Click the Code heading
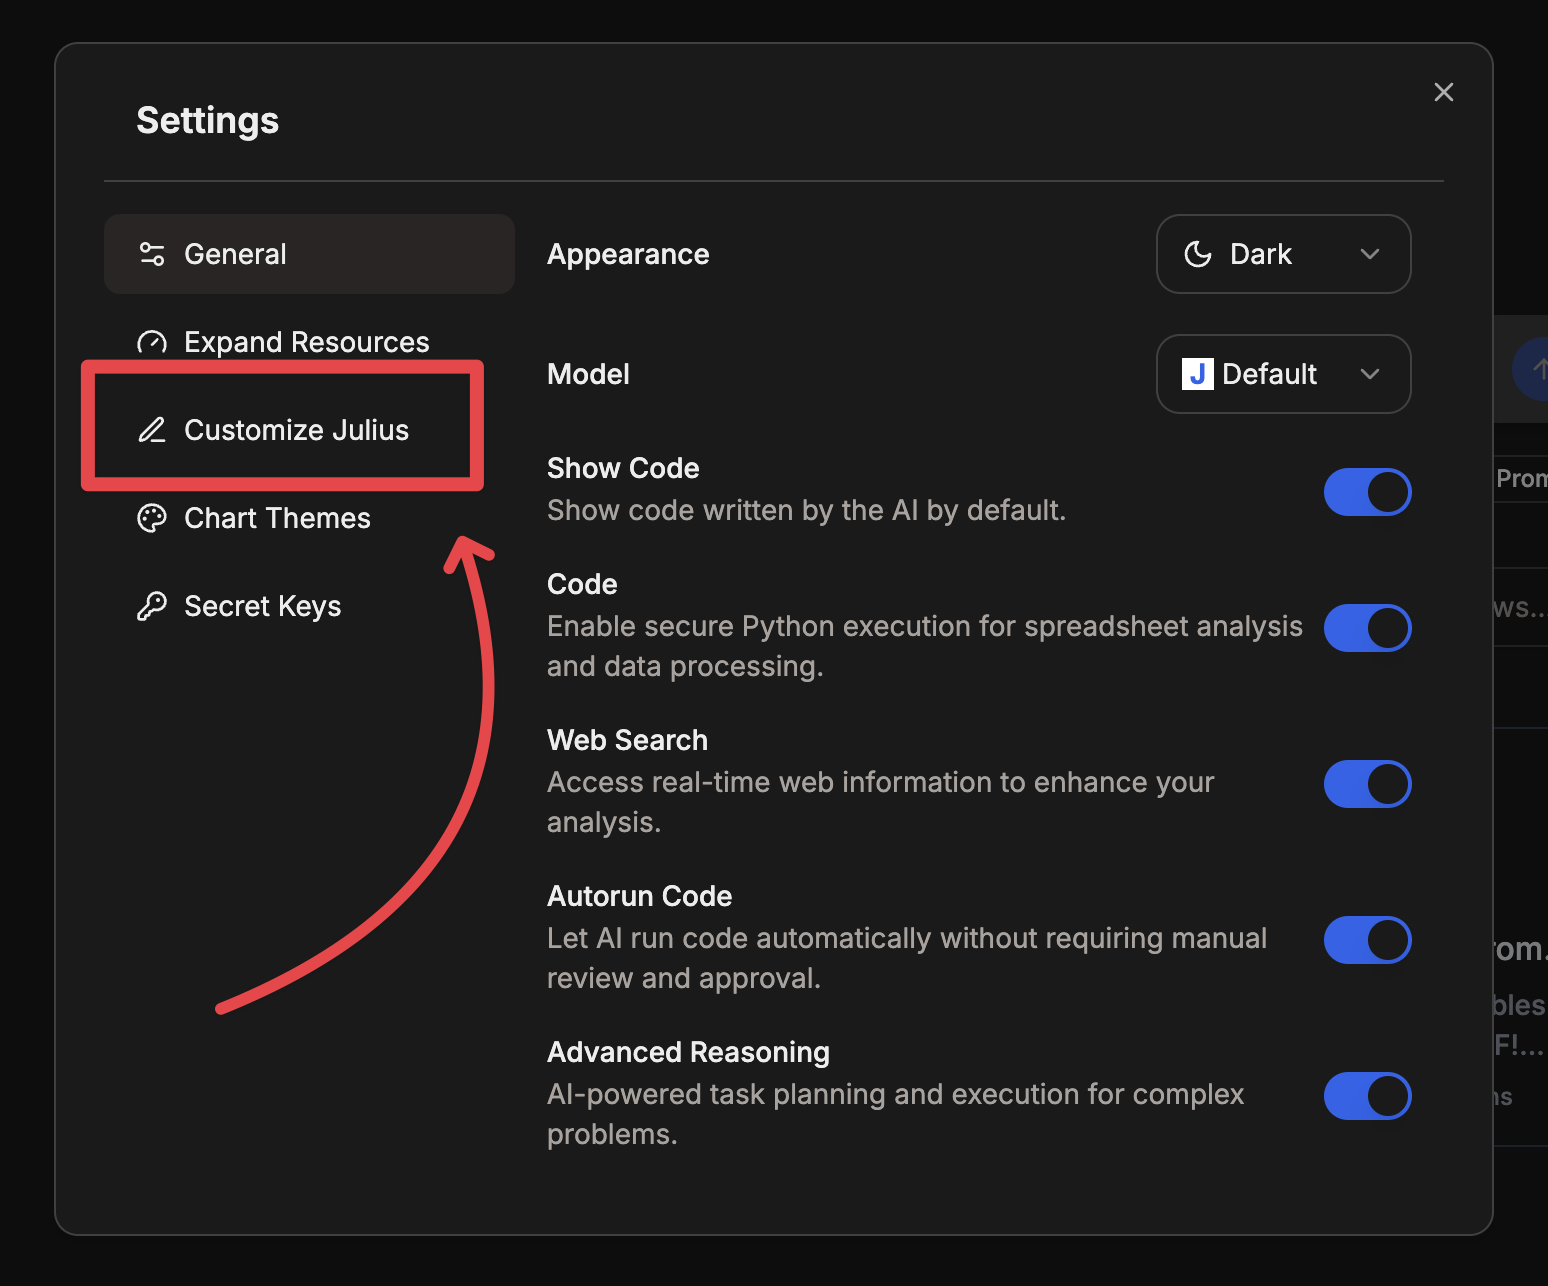This screenshot has width=1548, height=1286. click(x=582, y=584)
